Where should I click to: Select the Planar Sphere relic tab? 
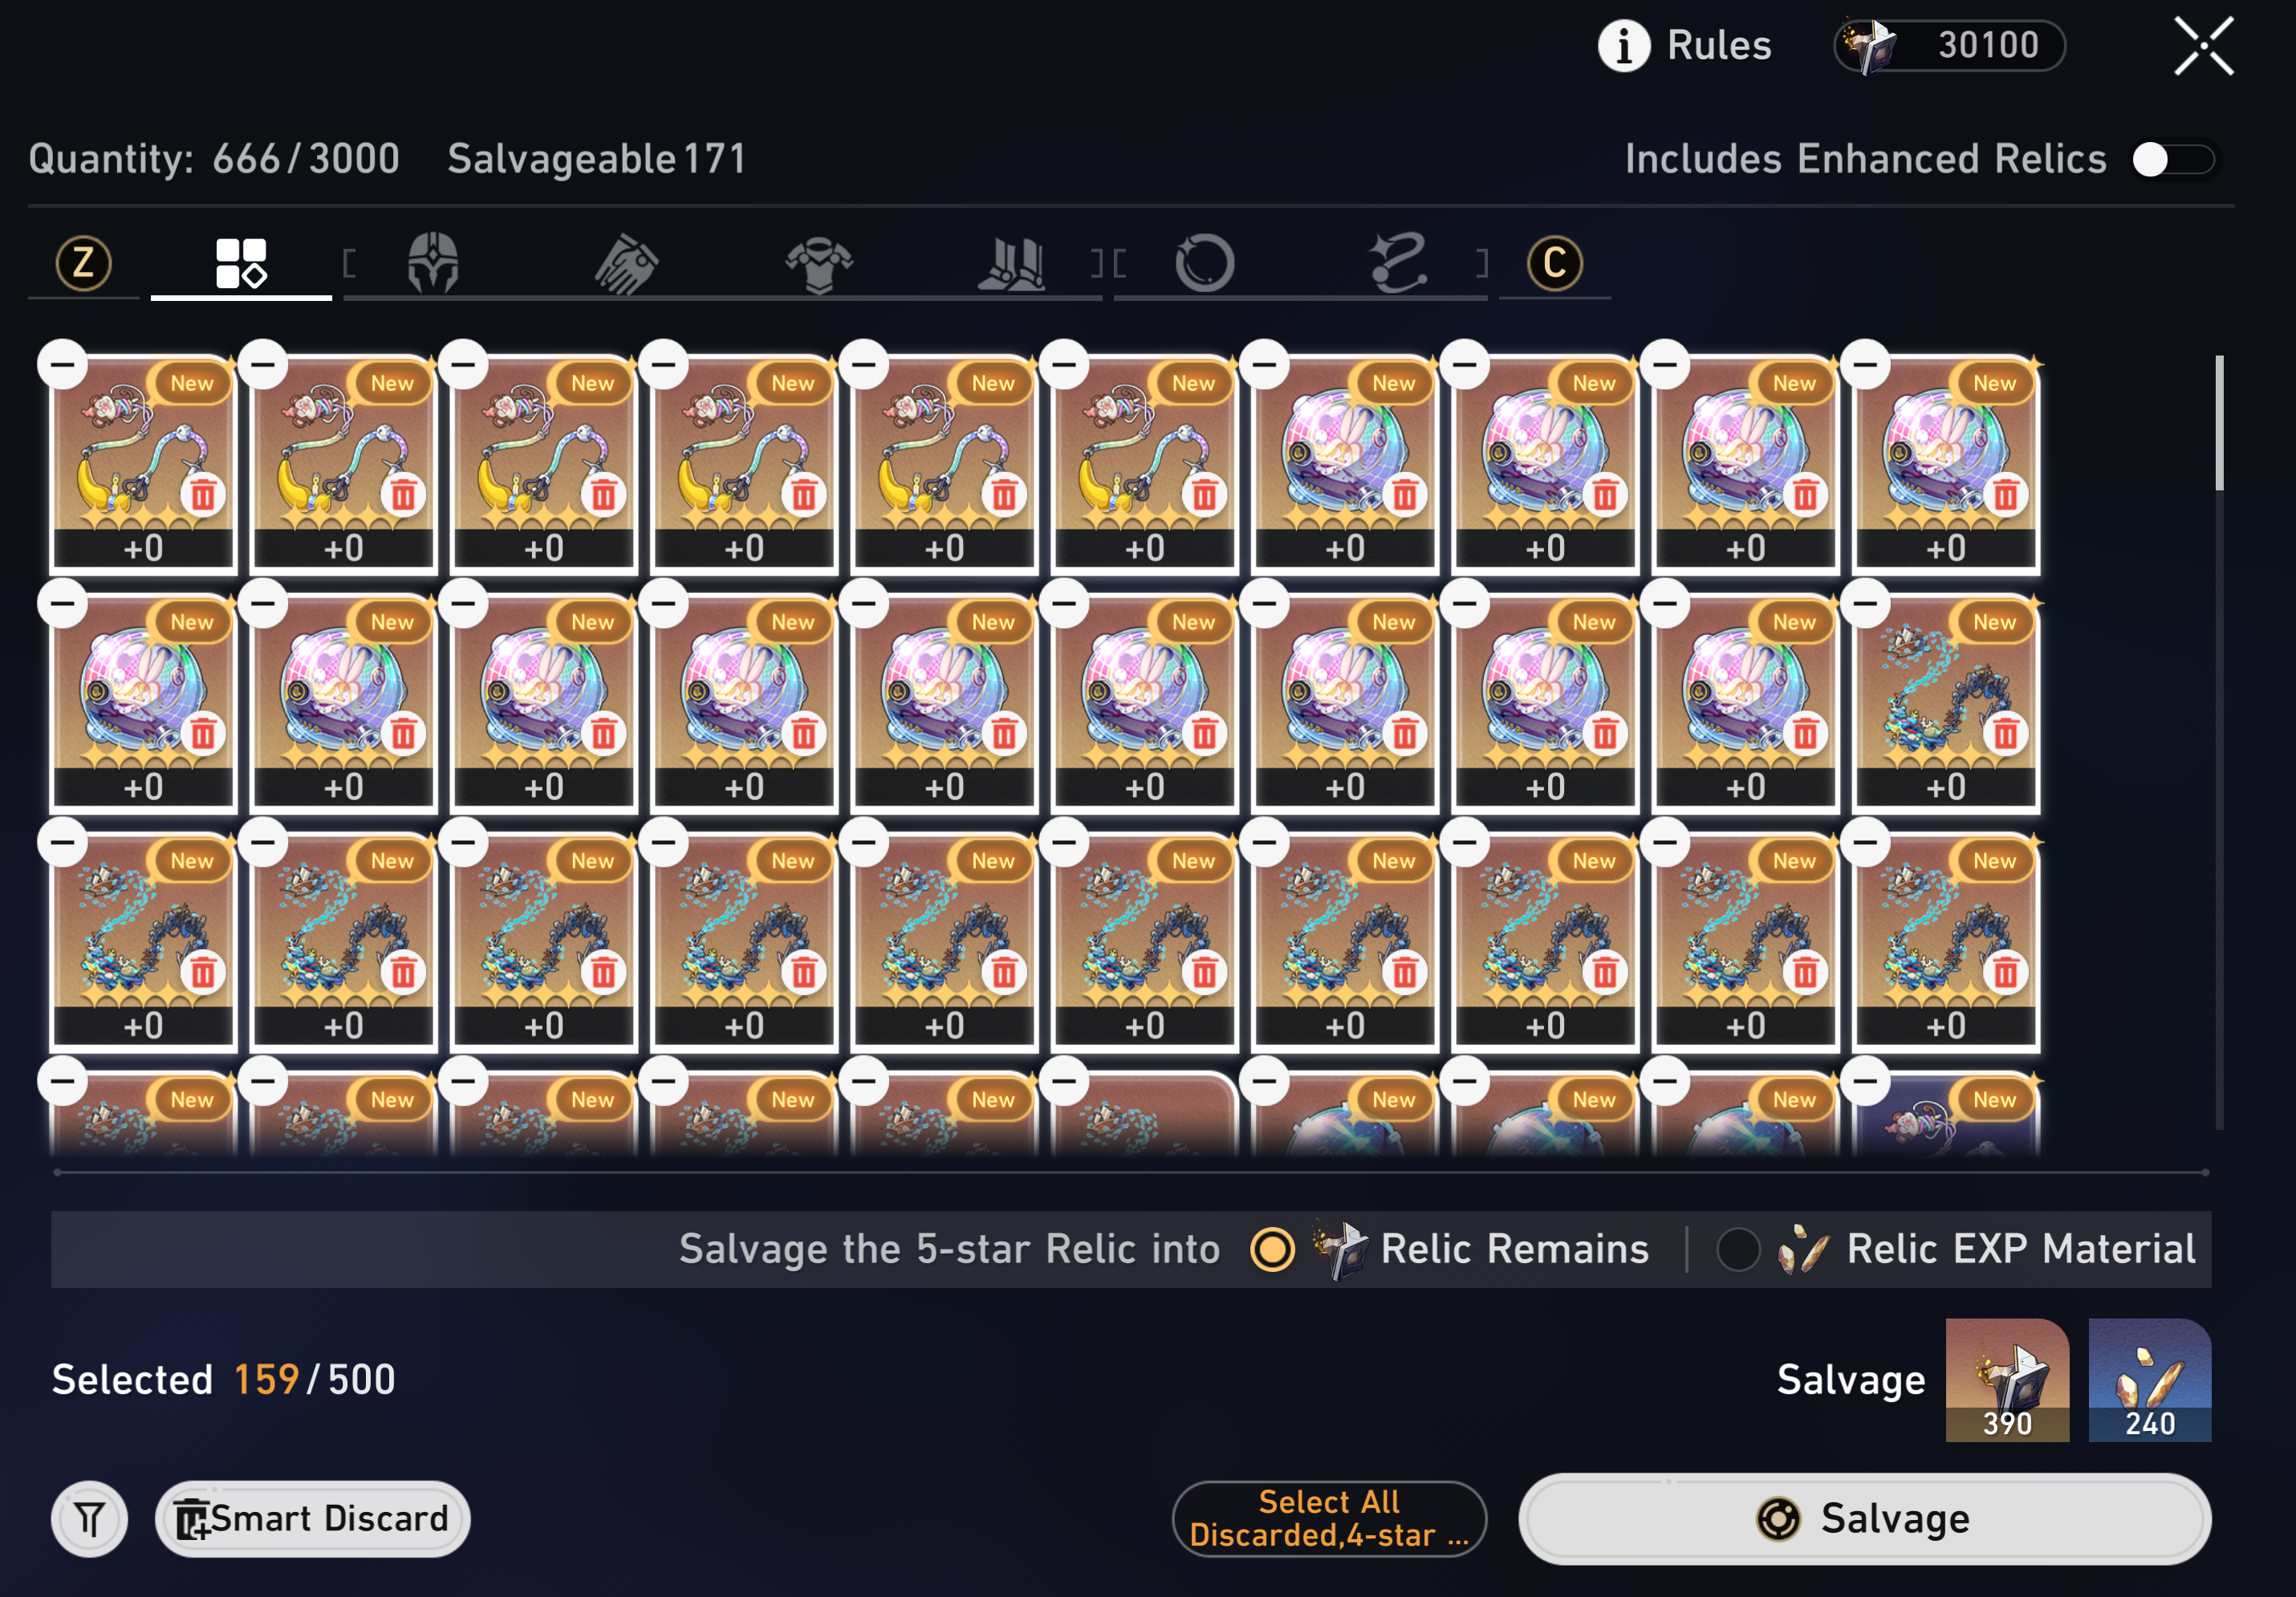coord(1204,264)
